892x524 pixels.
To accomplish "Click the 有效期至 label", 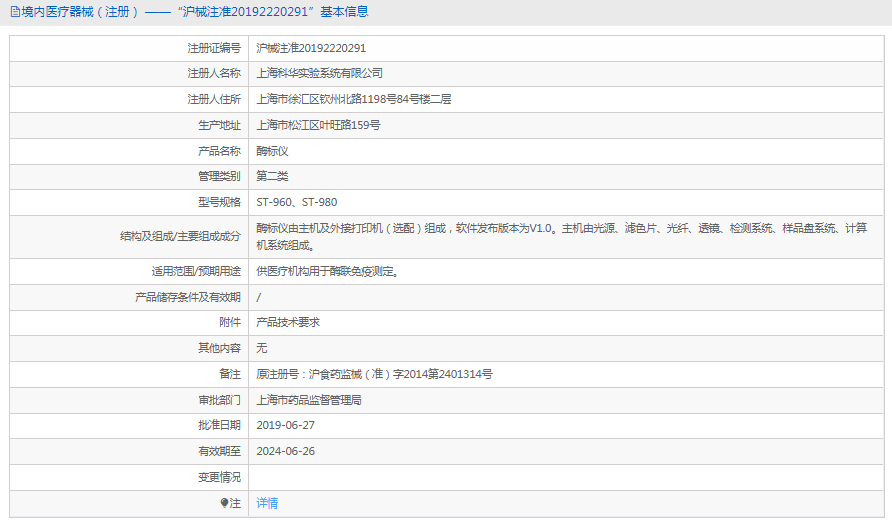I will click(219, 452).
